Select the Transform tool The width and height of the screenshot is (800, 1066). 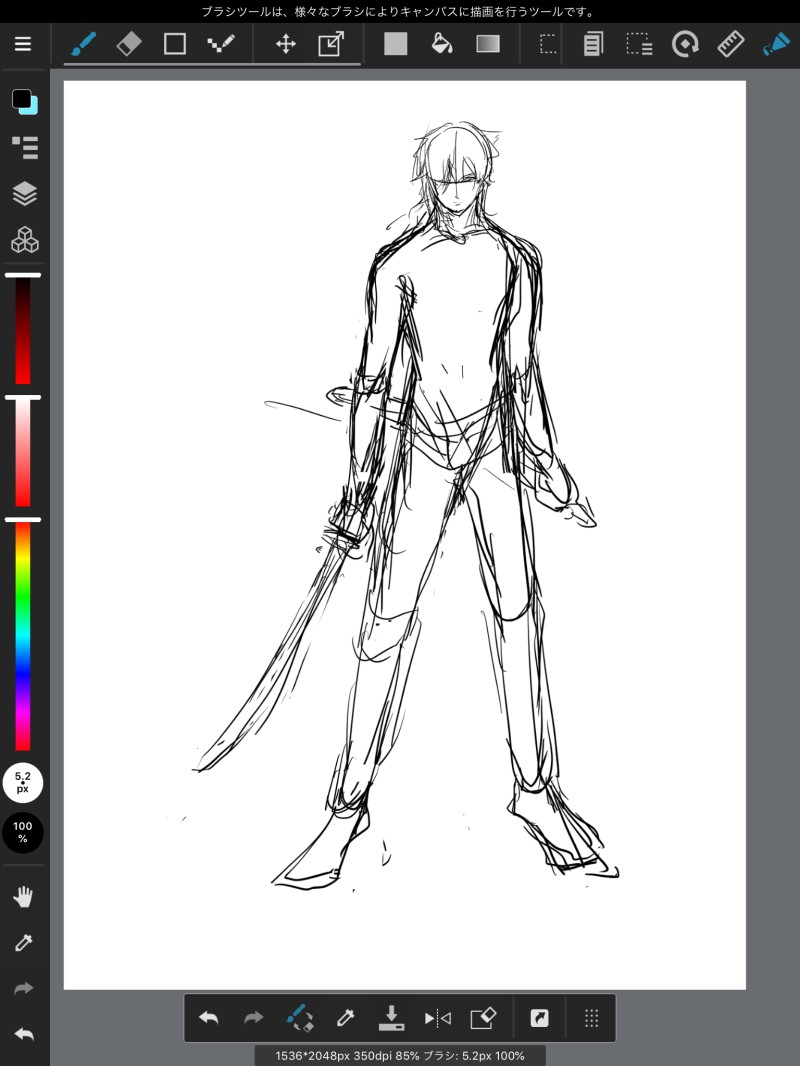pos(331,44)
